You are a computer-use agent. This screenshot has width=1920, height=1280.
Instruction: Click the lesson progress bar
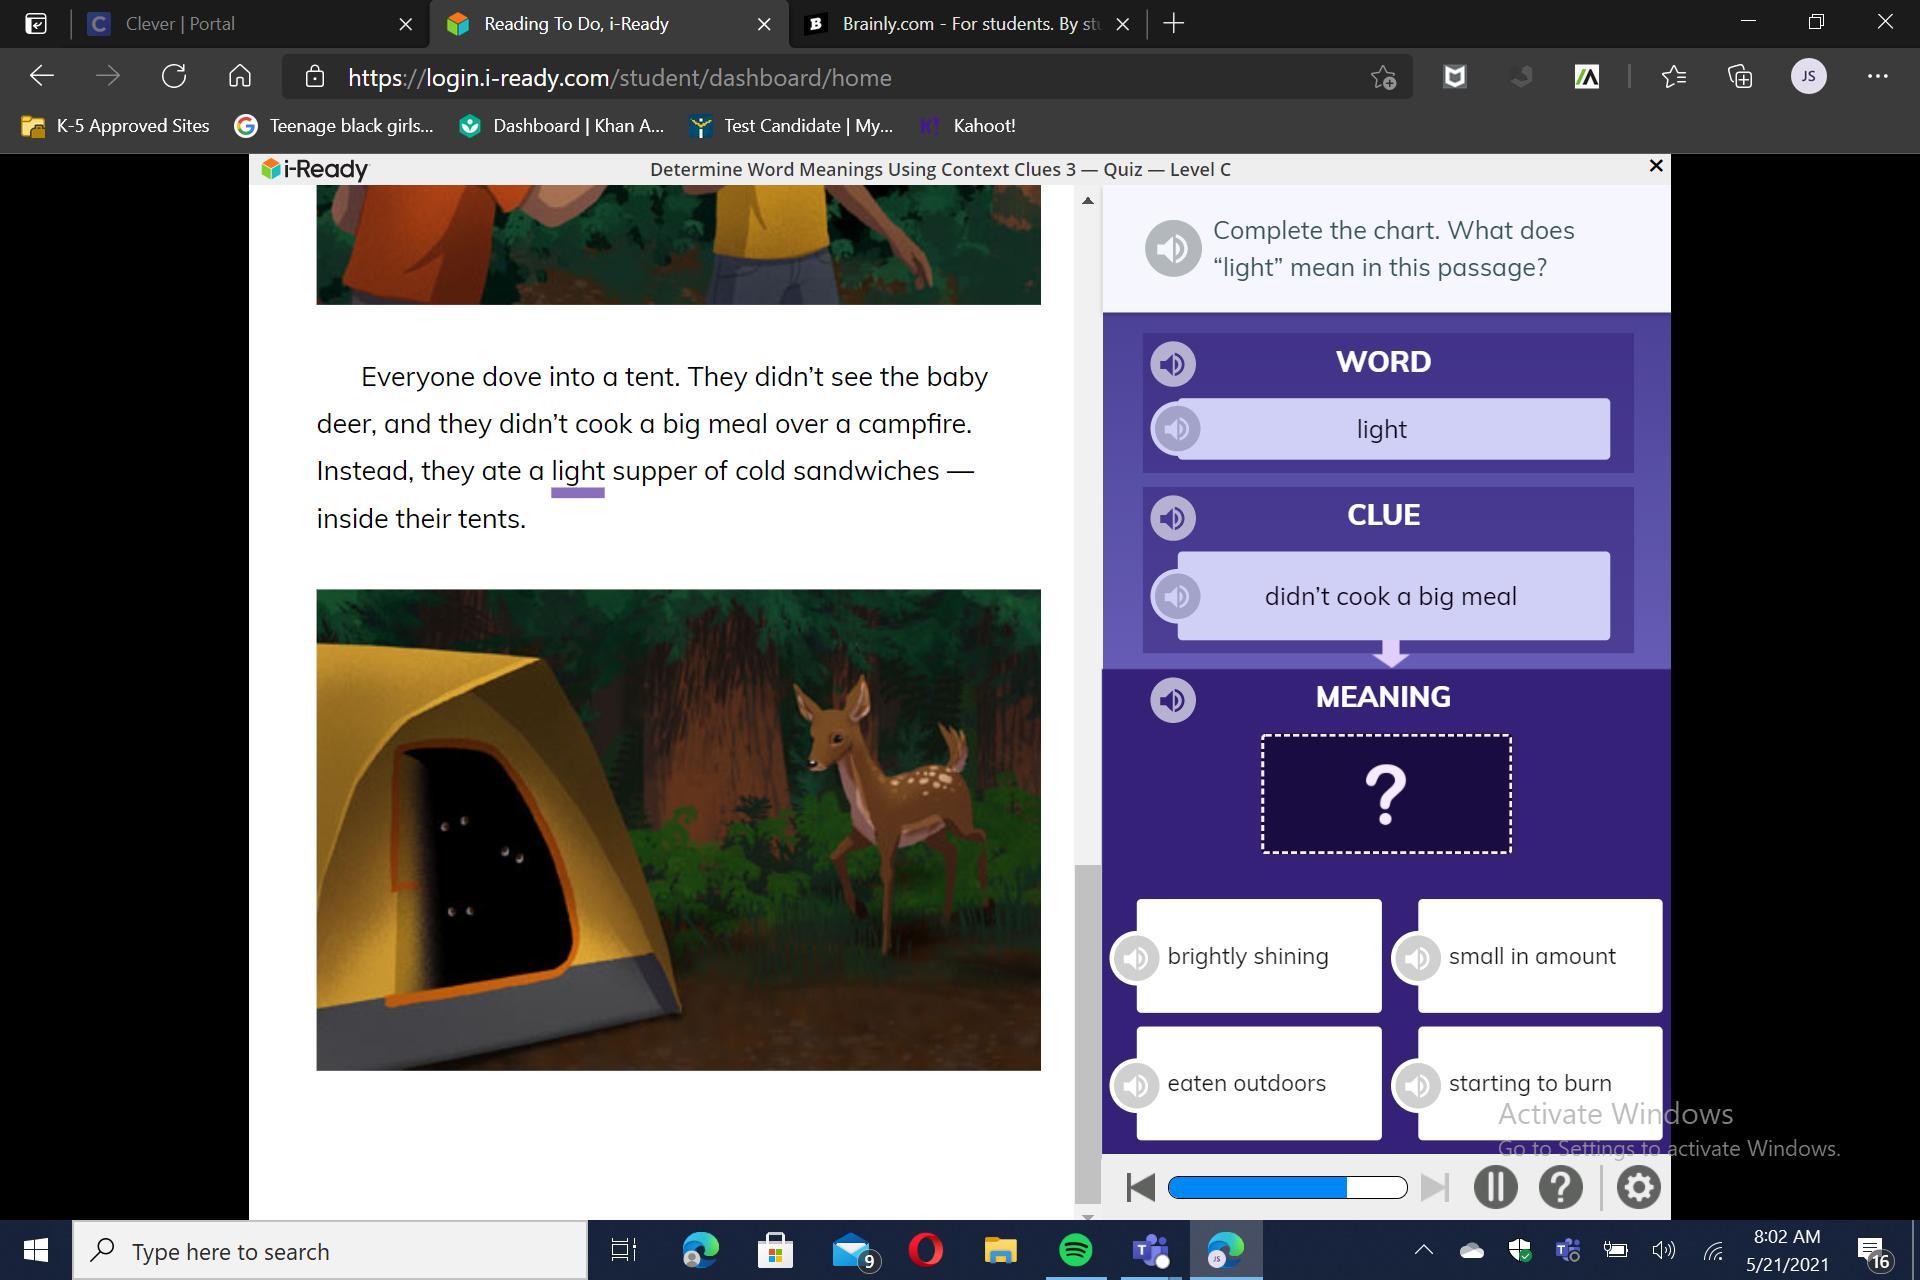(x=1287, y=1187)
